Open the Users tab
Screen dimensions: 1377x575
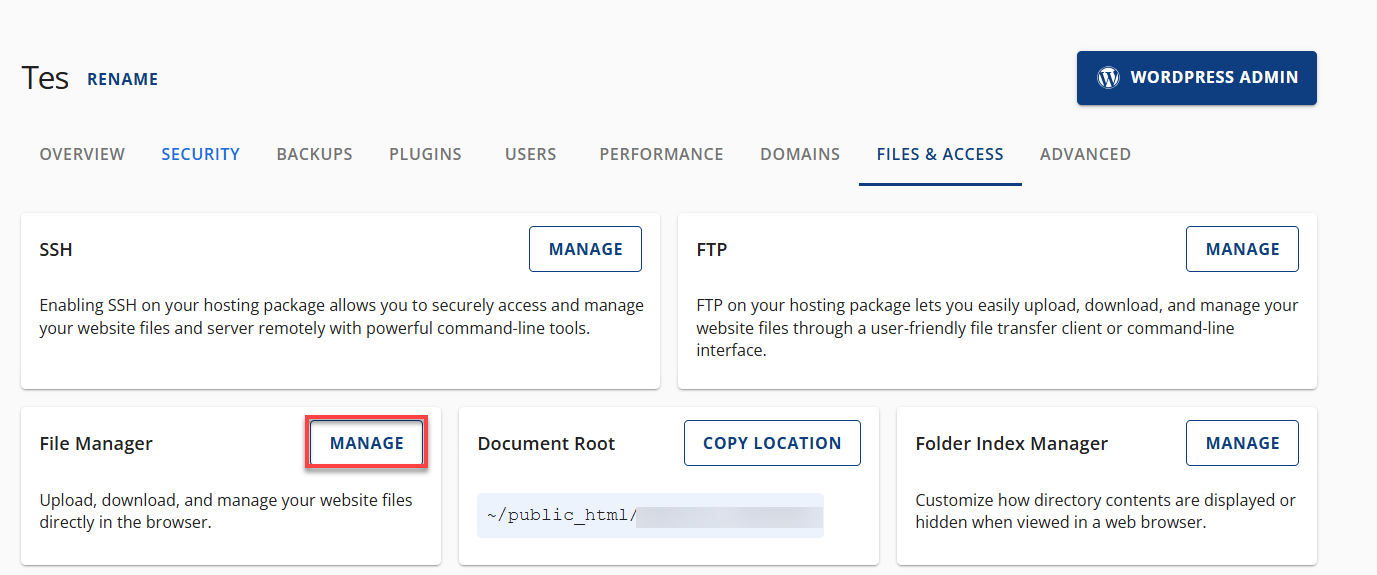coord(530,154)
